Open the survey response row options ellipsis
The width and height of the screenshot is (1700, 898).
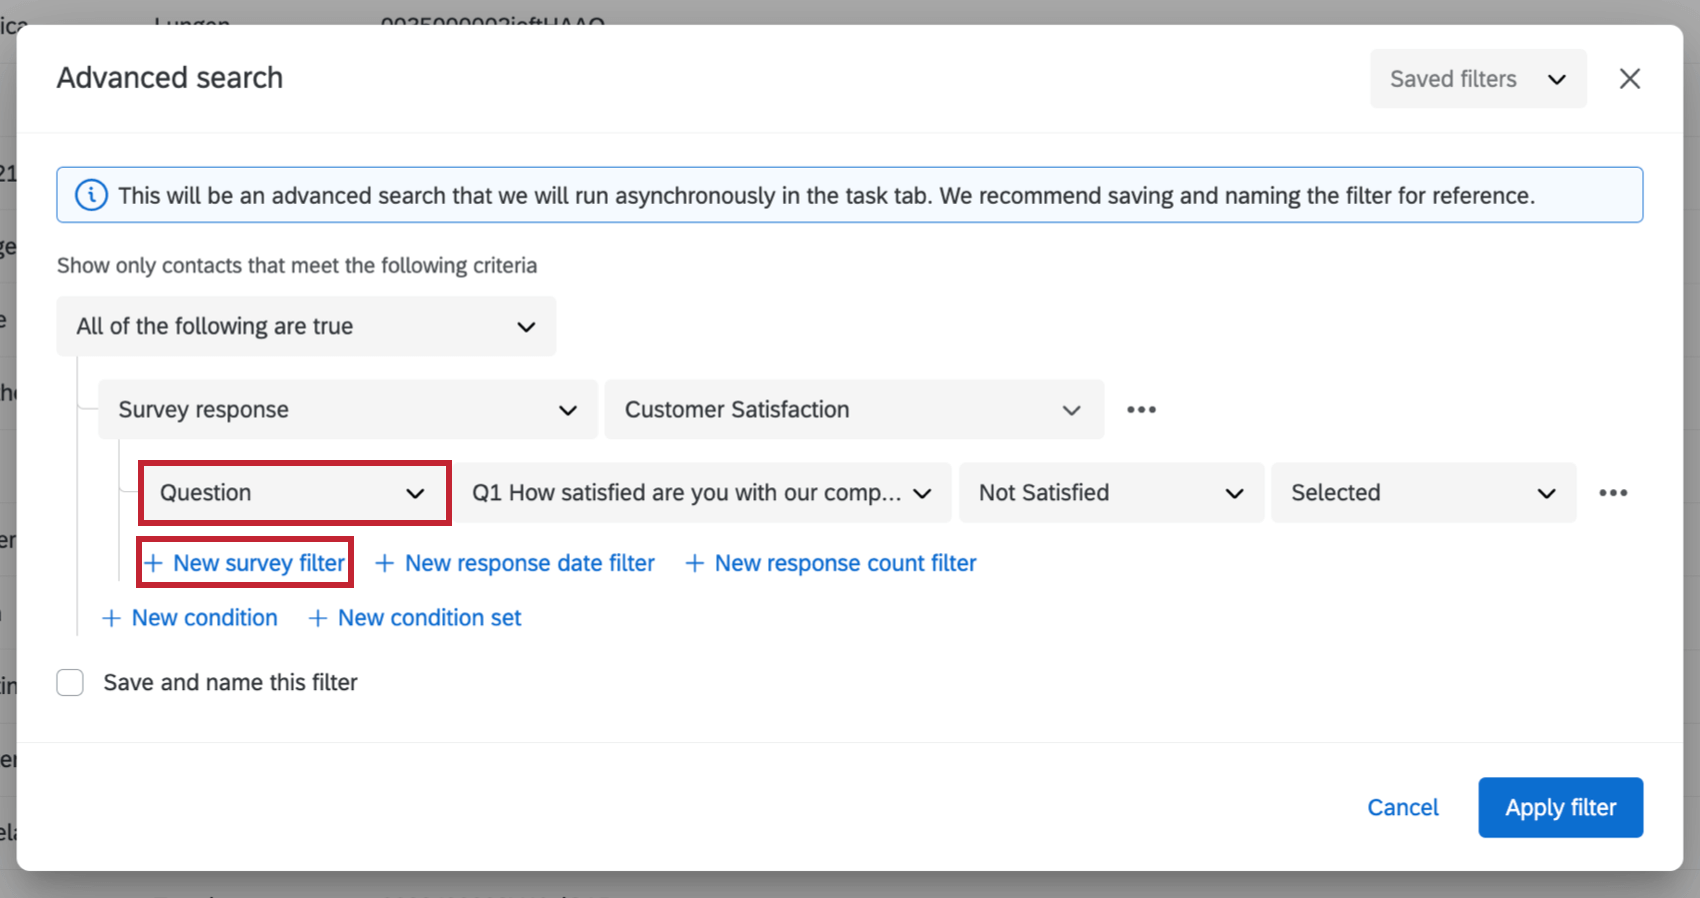click(1141, 410)
